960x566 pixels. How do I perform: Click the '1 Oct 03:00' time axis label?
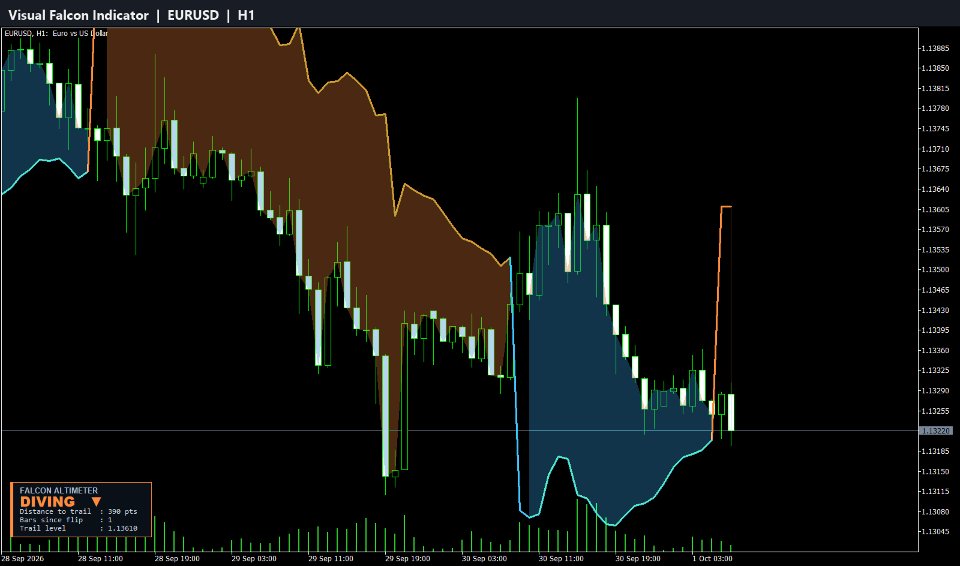click(713, 559)
